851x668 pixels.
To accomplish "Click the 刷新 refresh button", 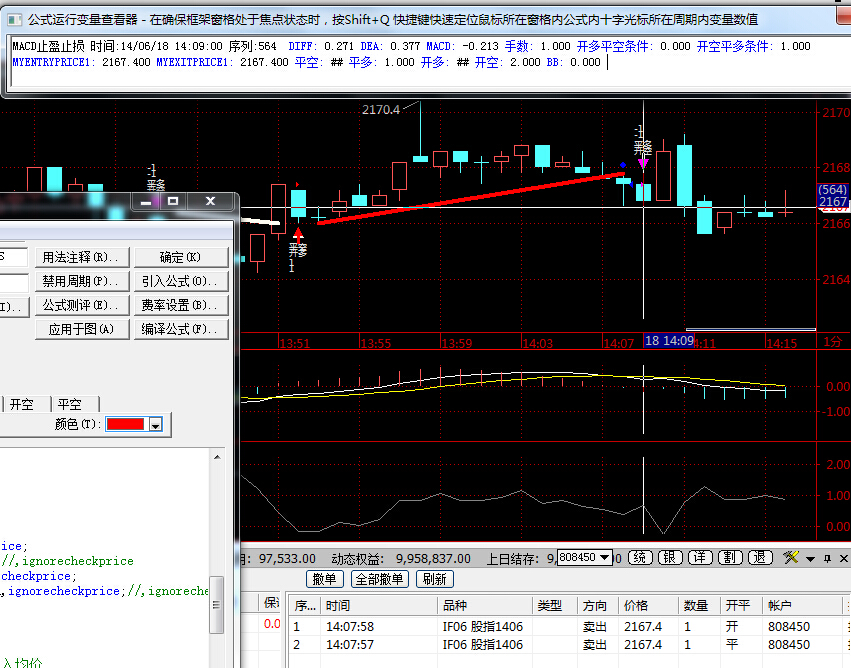I will tap(434, 579).
